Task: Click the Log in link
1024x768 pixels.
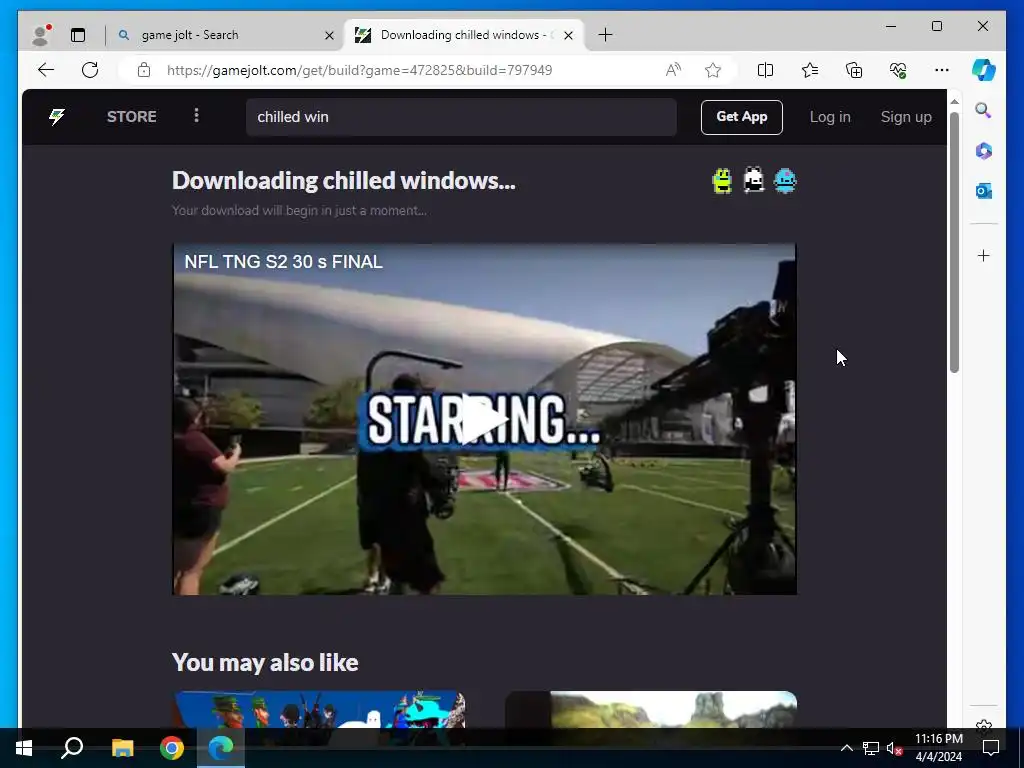Action: point(830,117)
